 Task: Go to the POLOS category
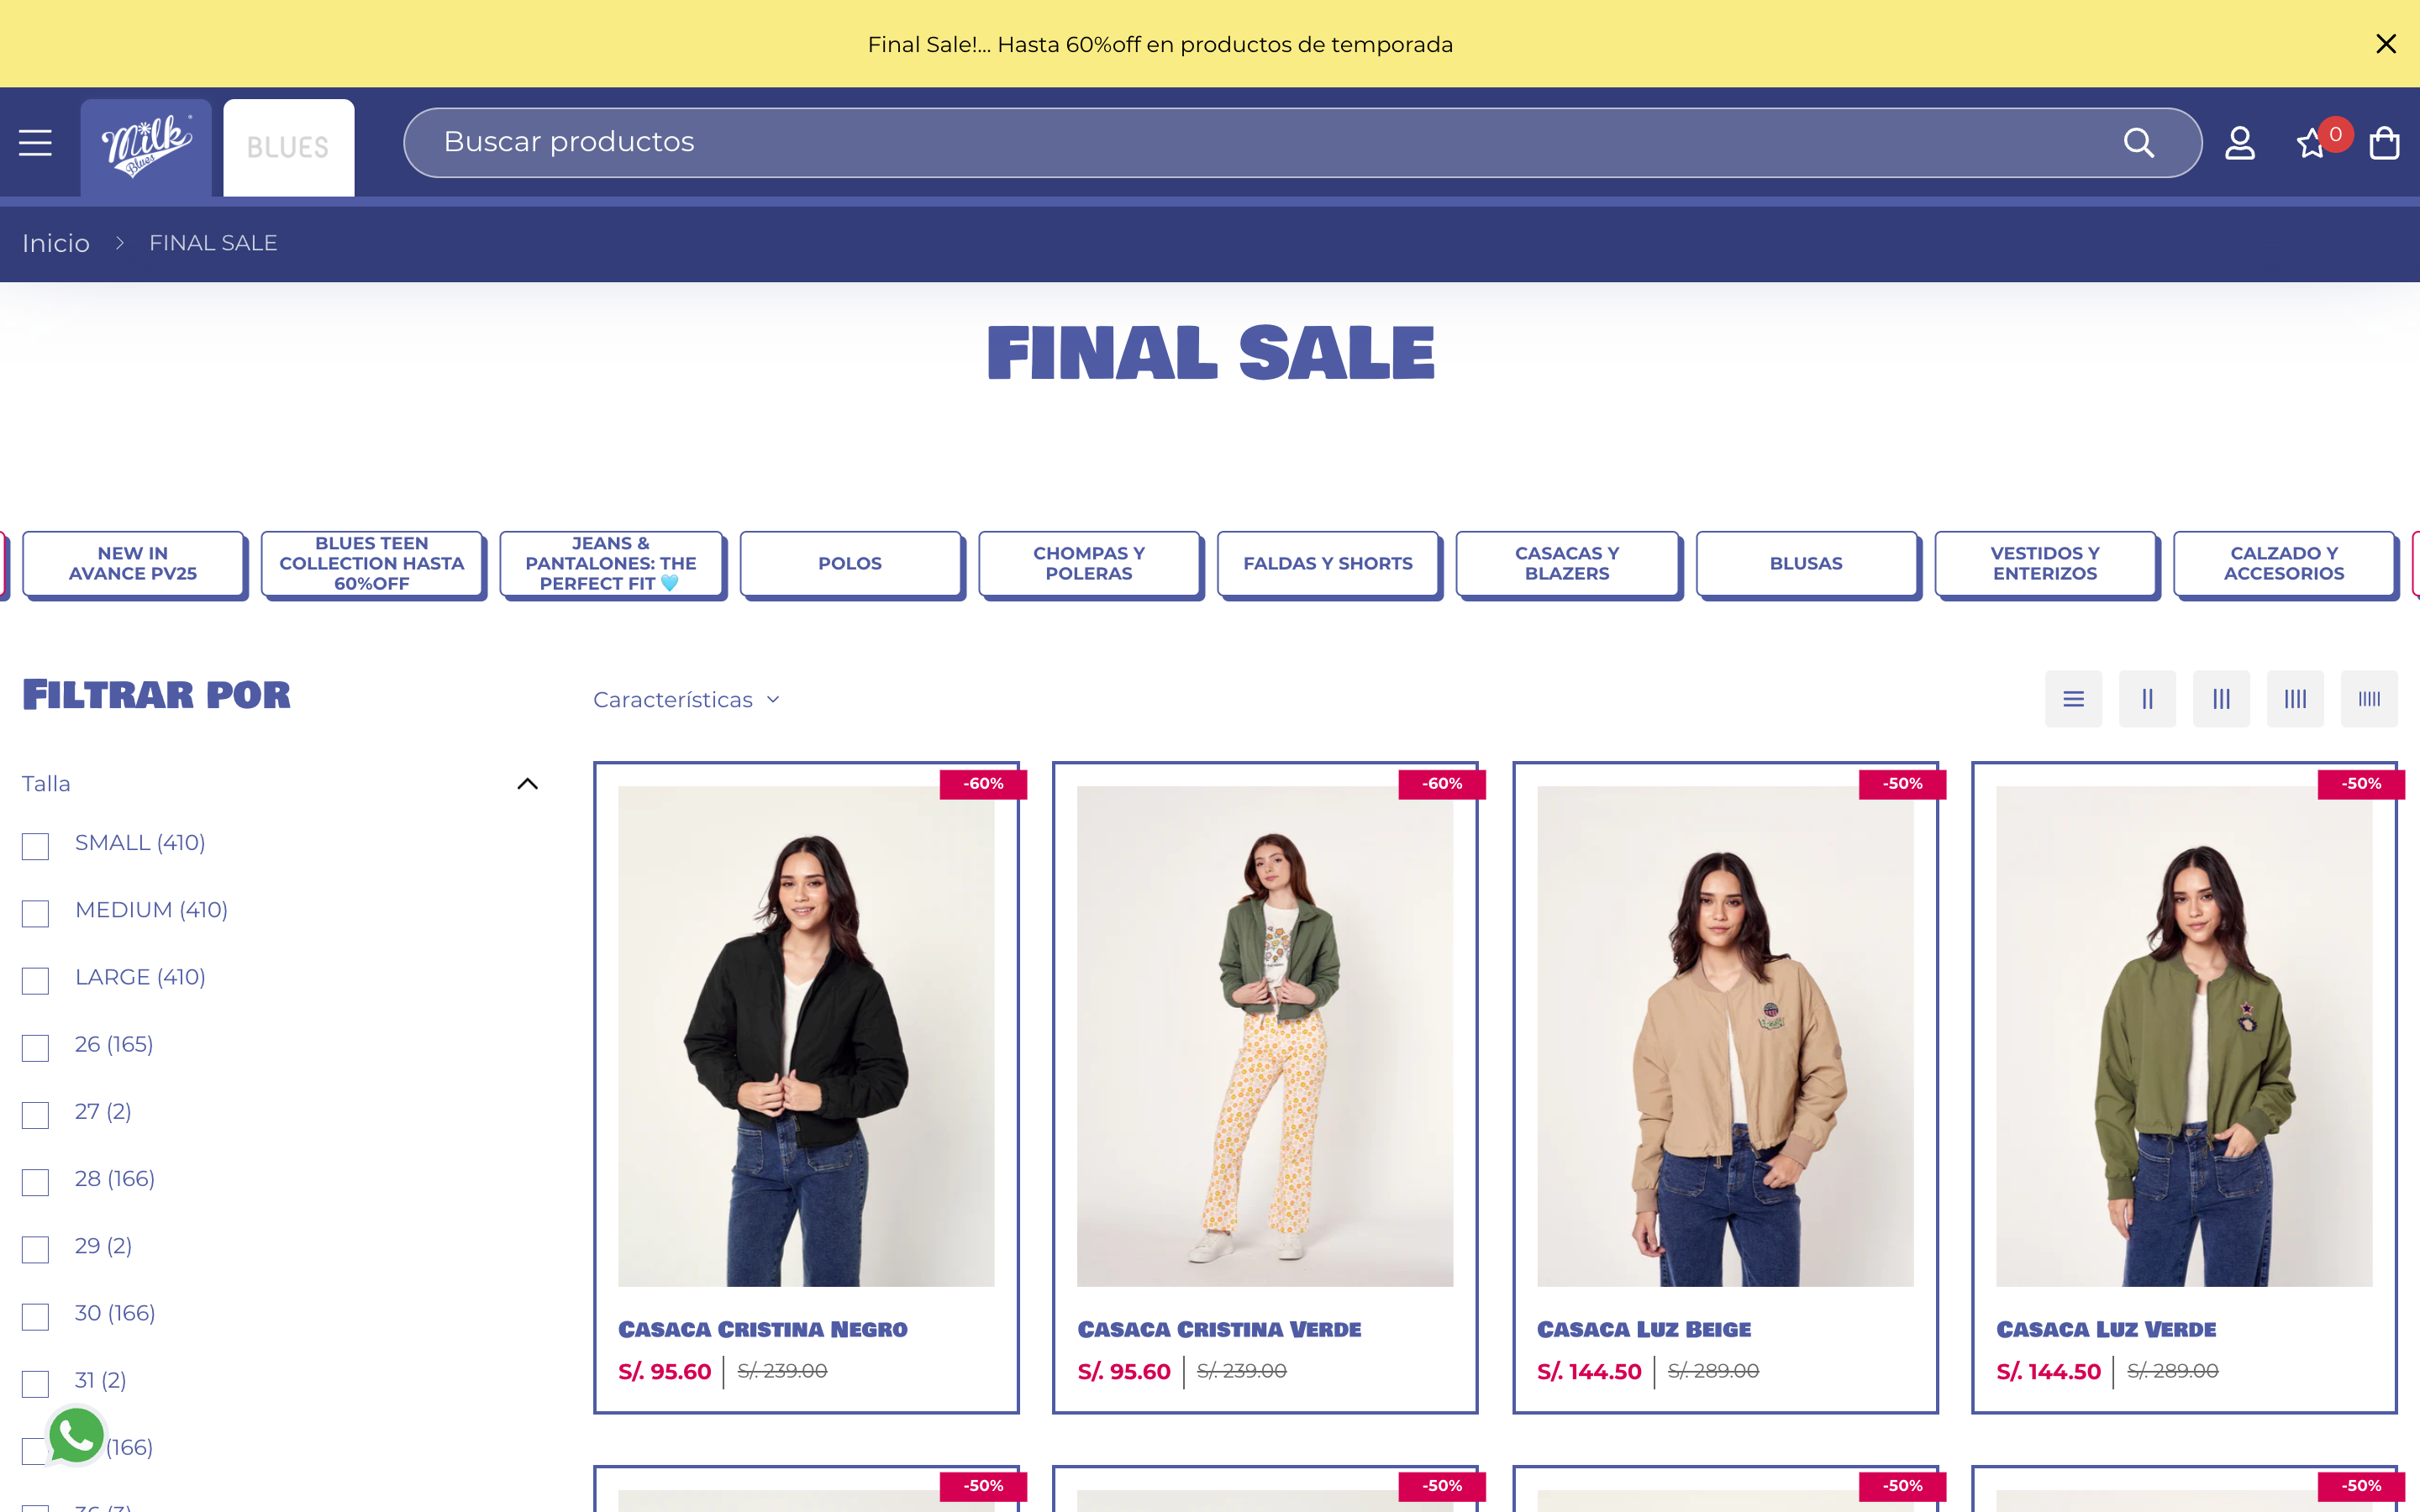coord(850,564)
